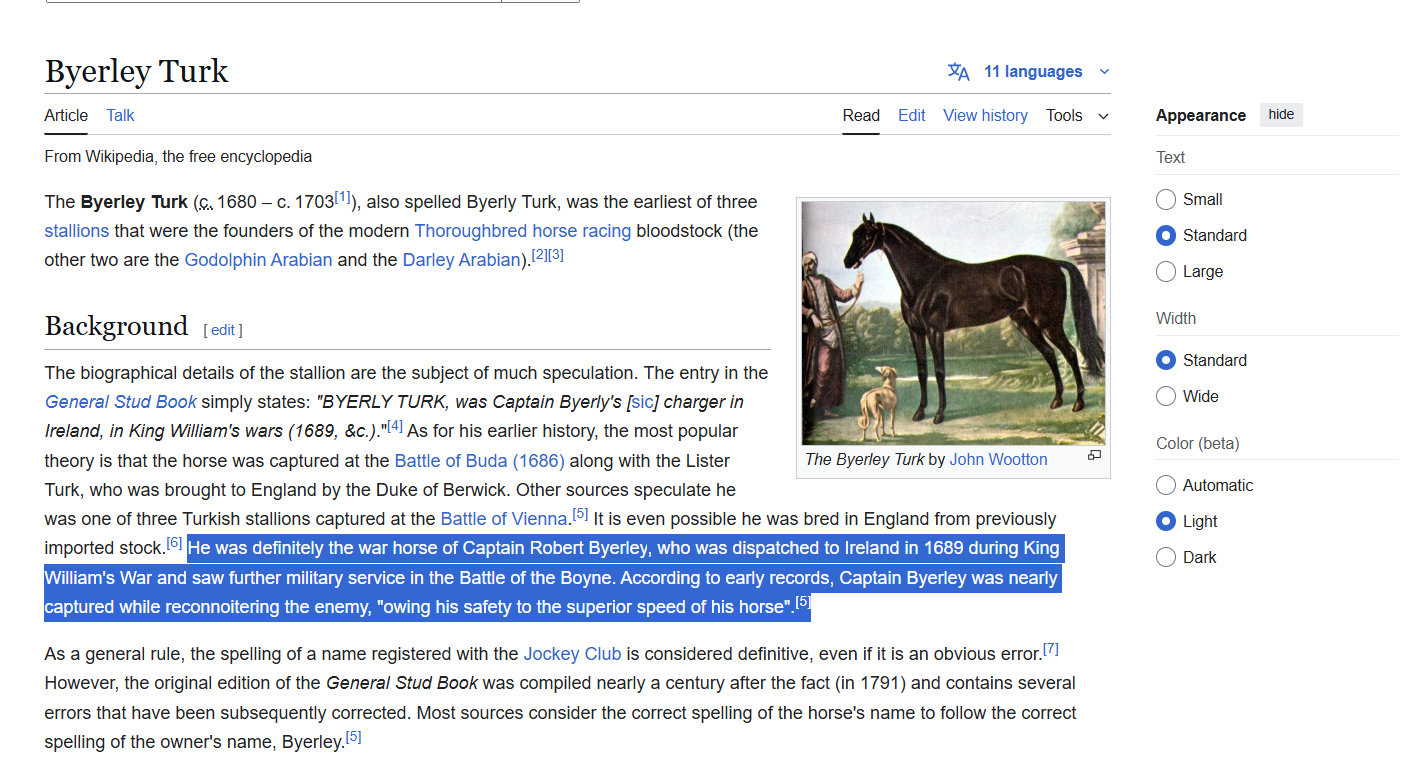Open the Jockey Club link

(572, 654)
